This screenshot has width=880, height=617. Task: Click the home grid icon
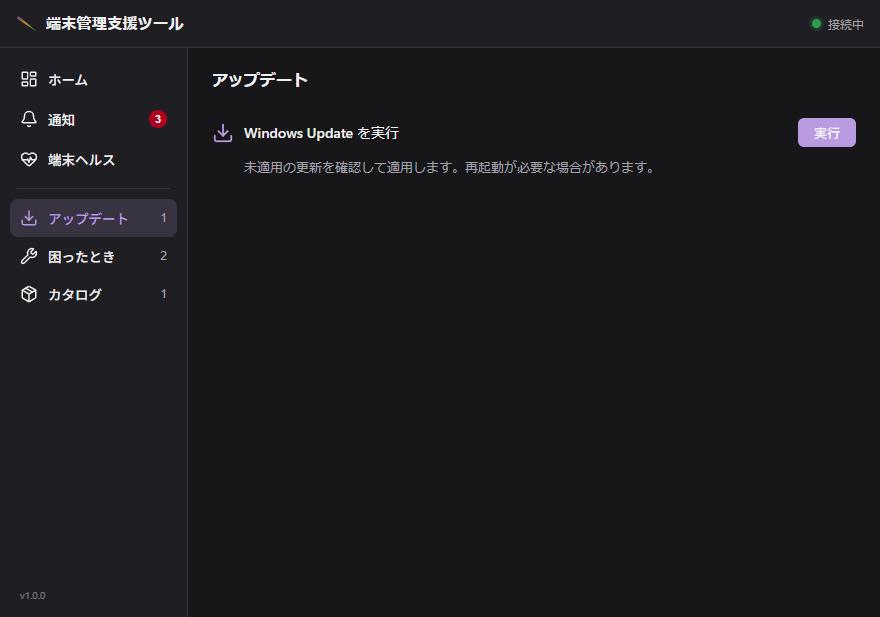[29, 79]
